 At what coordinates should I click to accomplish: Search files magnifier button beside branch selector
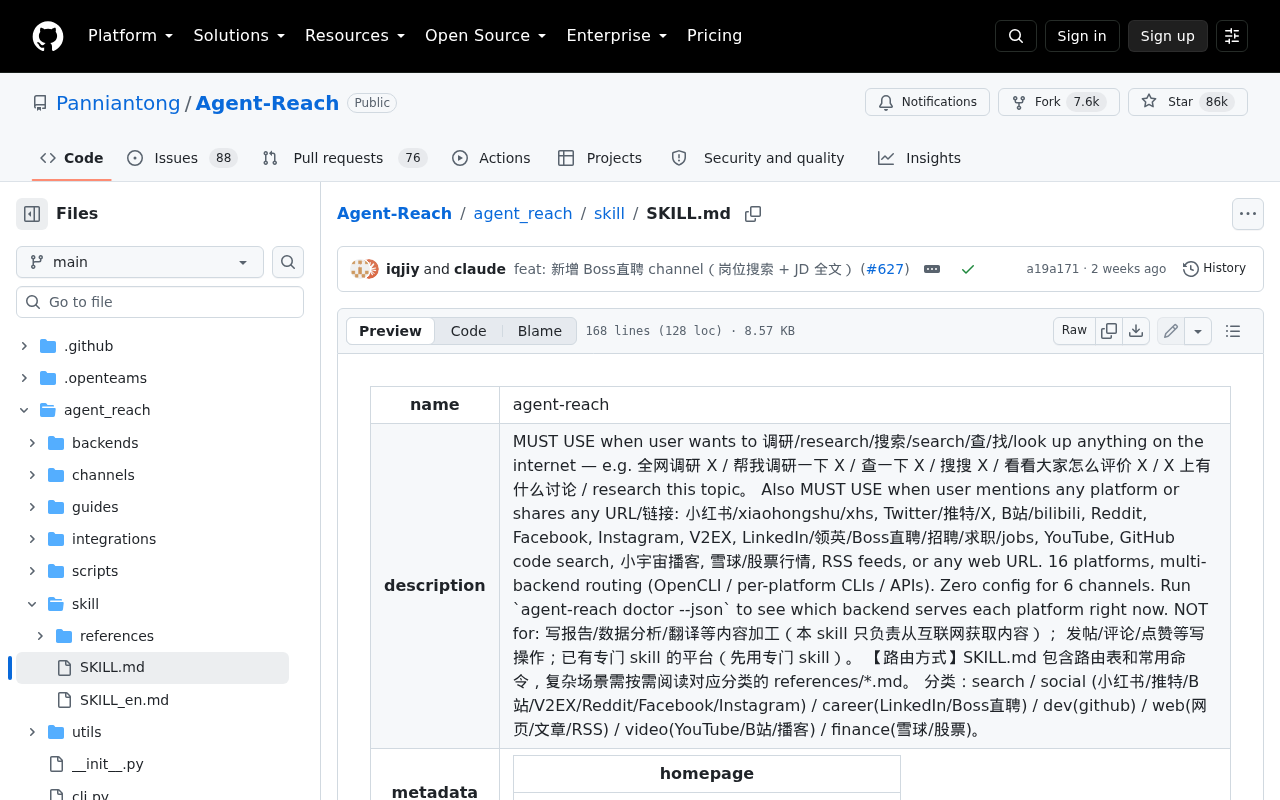pos(288,262)
